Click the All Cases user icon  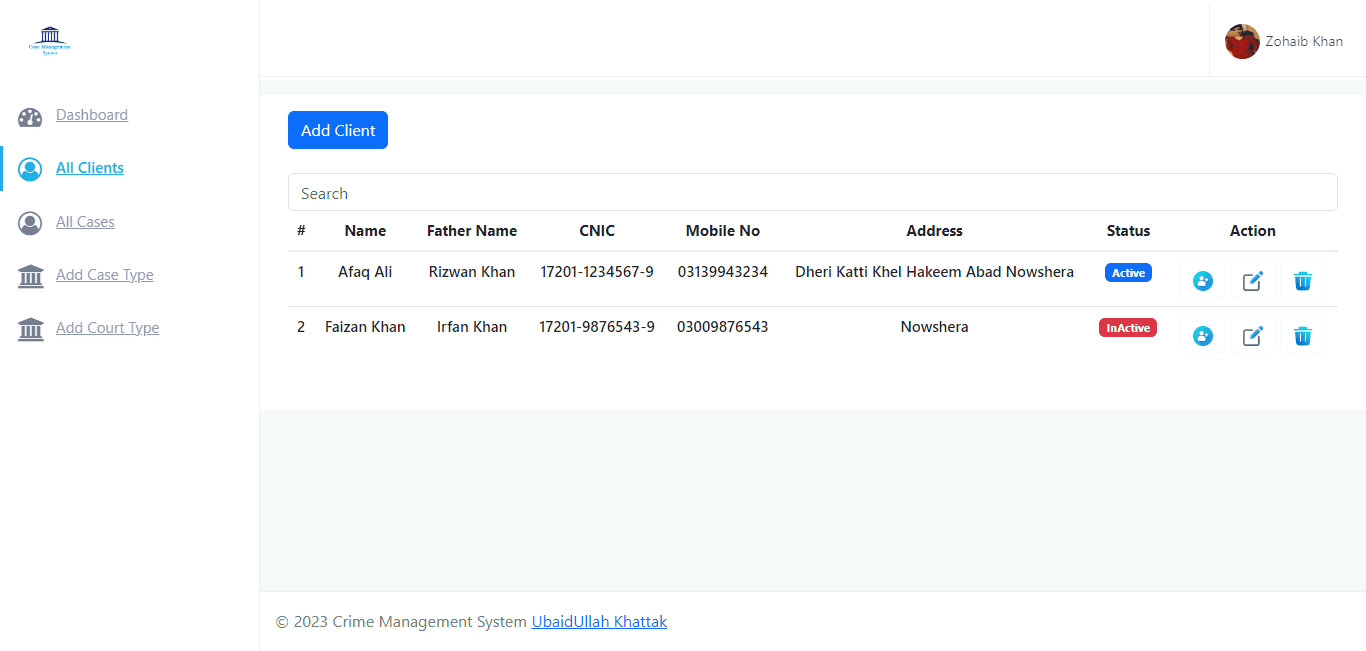point(30,223)
